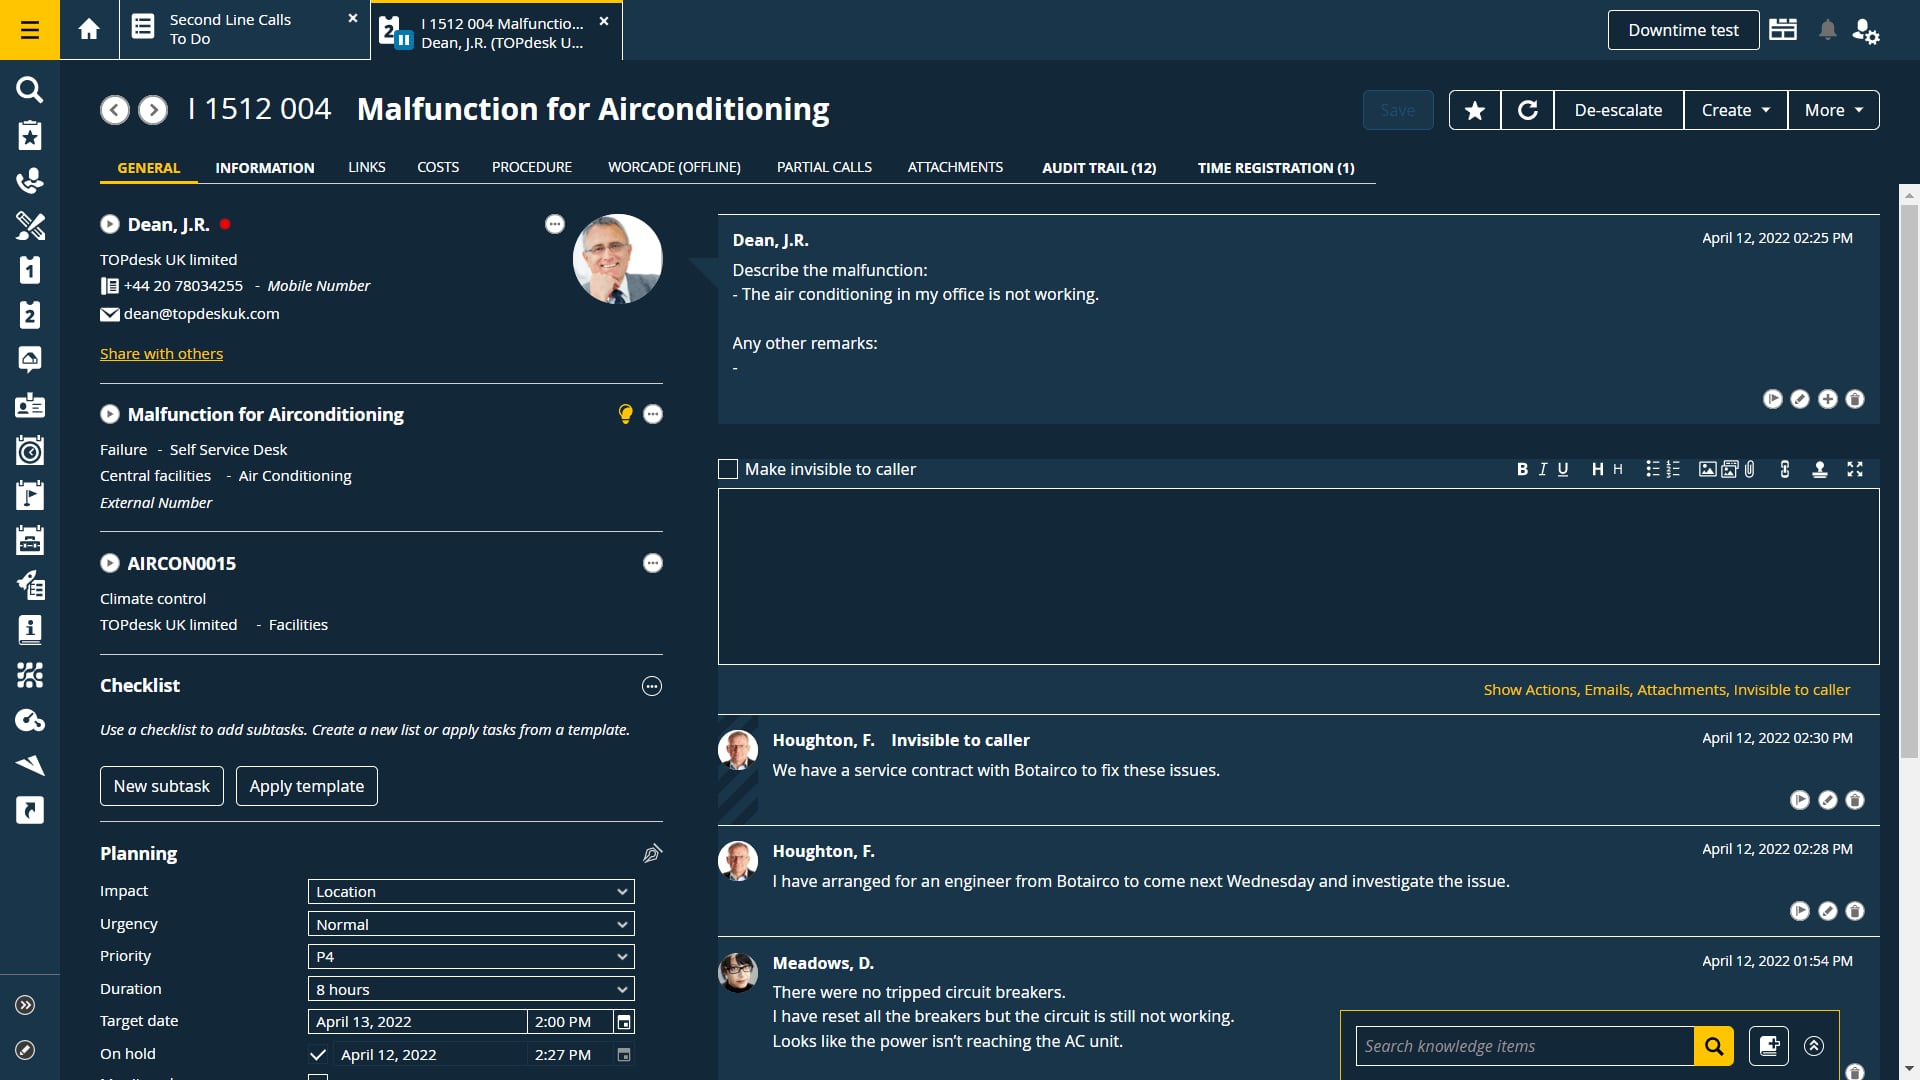Open the planning edit pen icon
The height and width of the screenshot is (1080, 1920).
(652, 853)
